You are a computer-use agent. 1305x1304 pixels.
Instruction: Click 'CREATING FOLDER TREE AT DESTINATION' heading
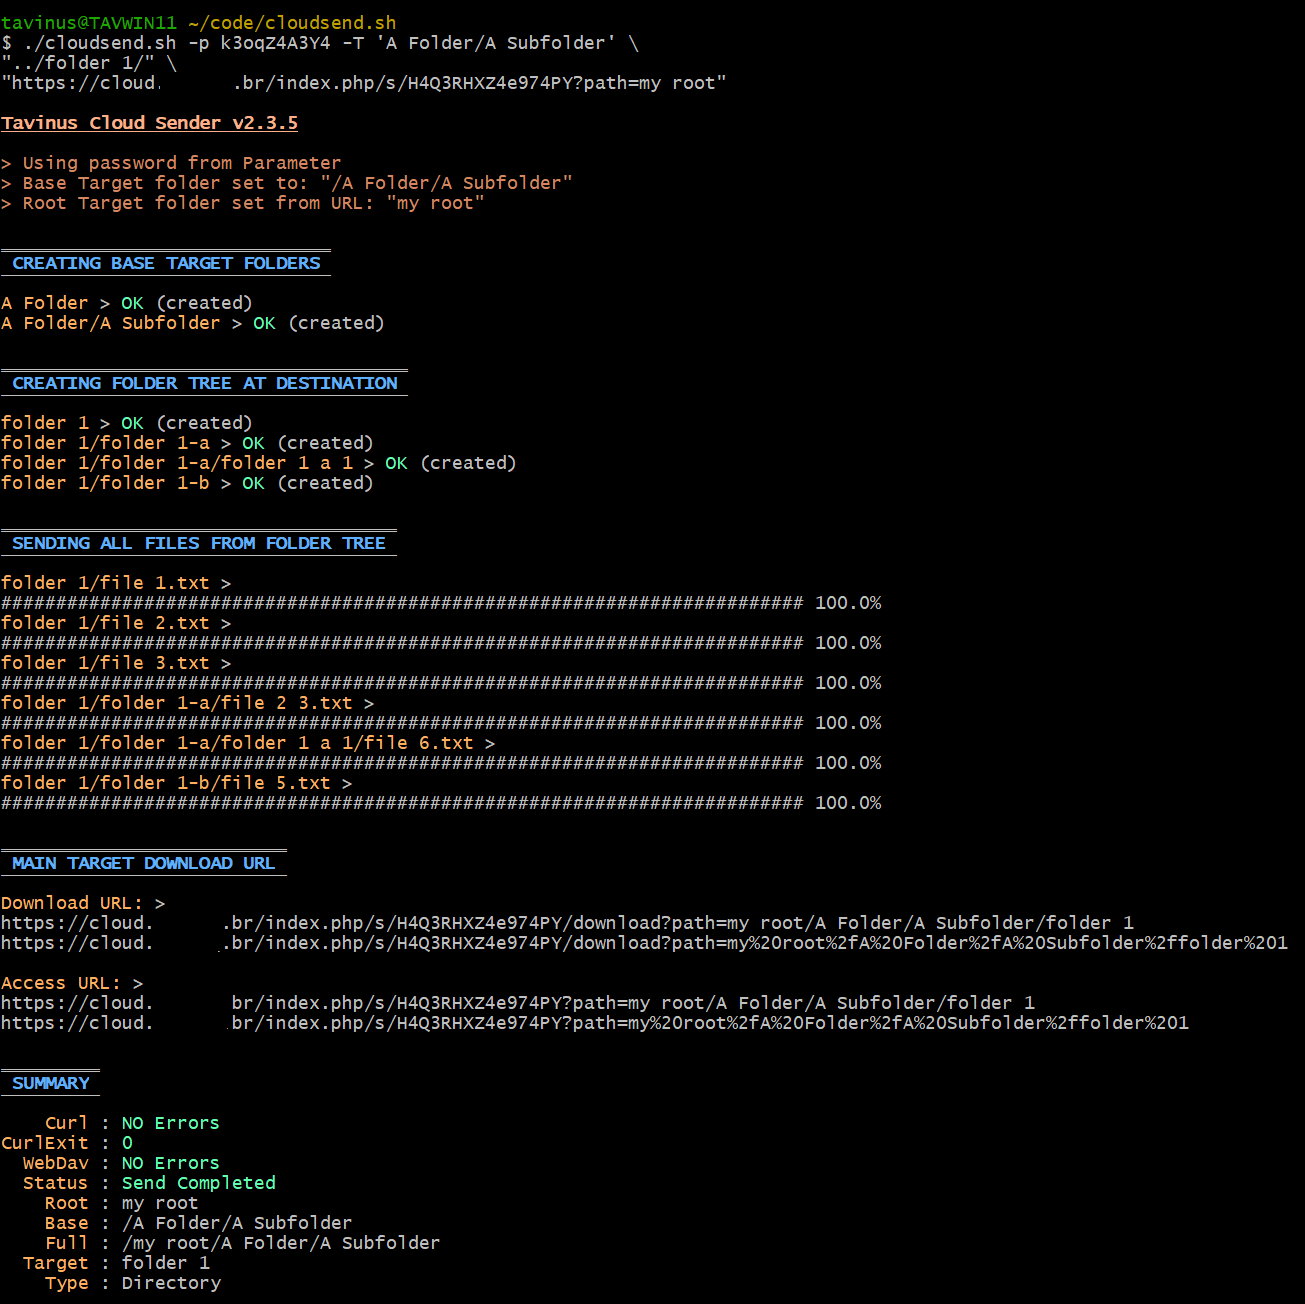(x=204, y=383)
